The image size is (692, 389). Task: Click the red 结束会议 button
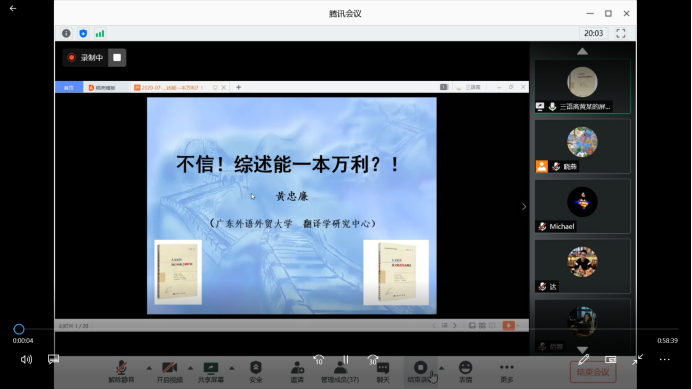tap(593, 372)
